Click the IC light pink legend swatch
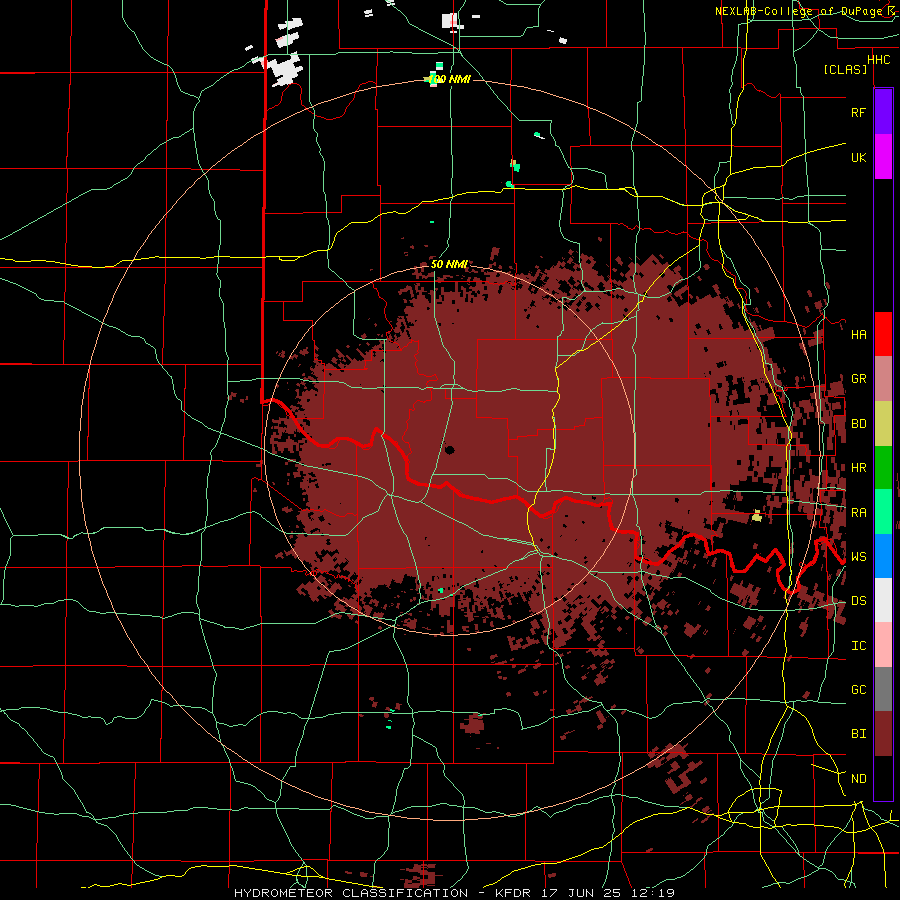 (x=883, y=645)
